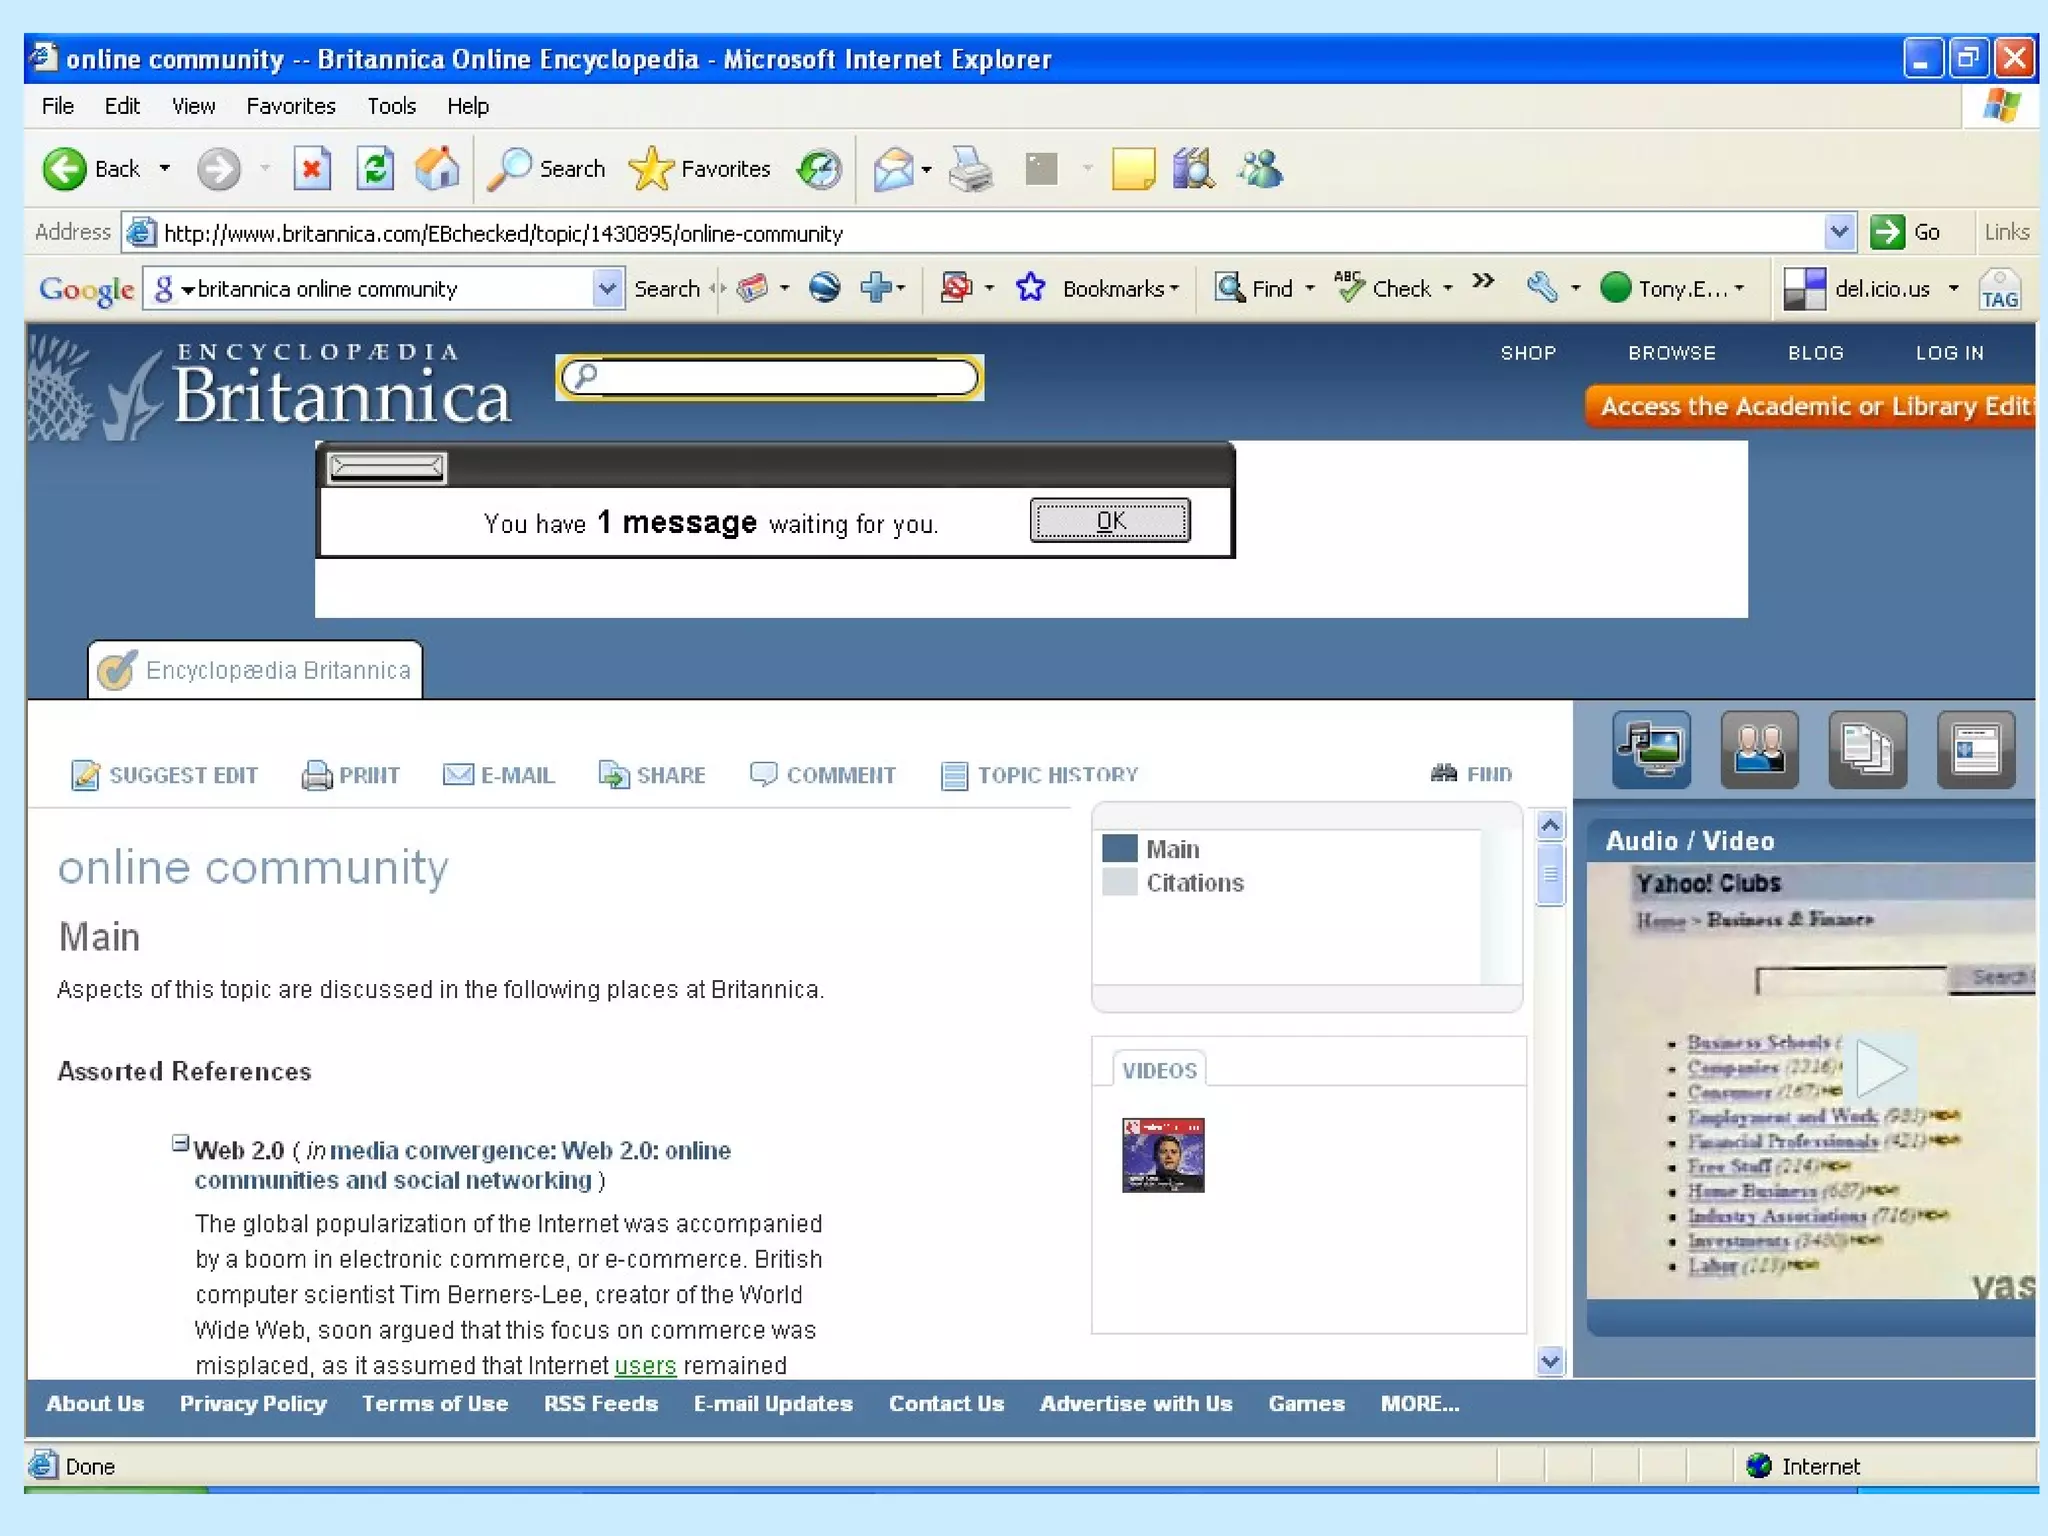Open the Bookmarks dropdown in Google toolbar
The image size is (2048, 1536).
coord(1120,288)
